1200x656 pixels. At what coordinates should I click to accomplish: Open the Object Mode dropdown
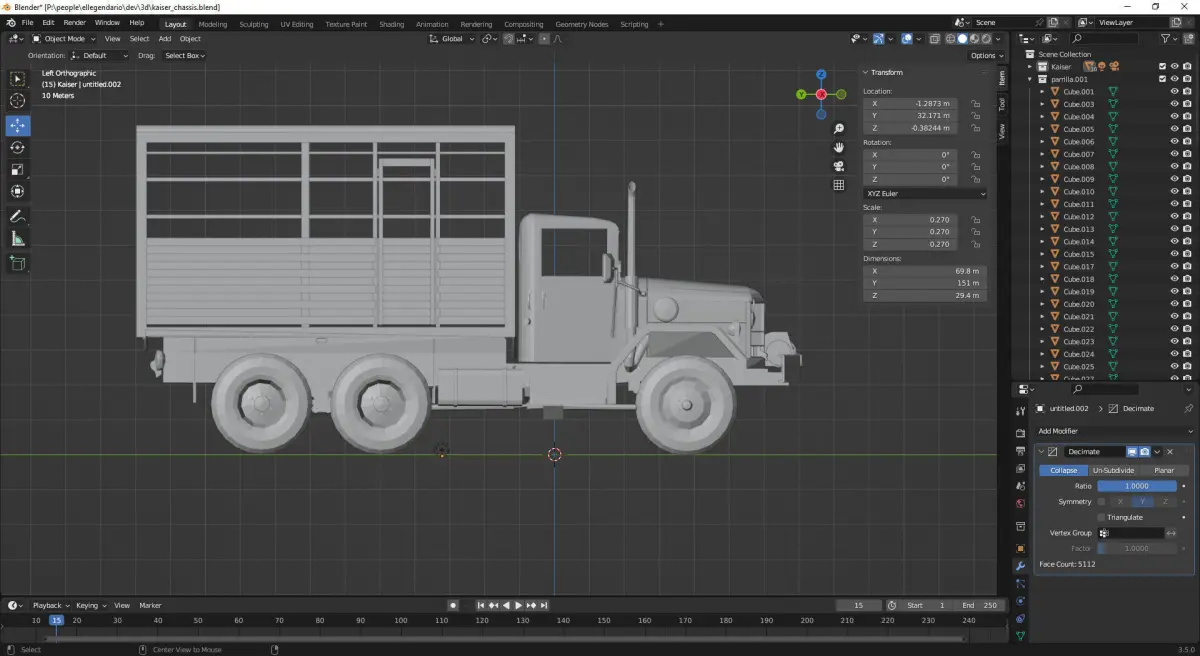62,39
